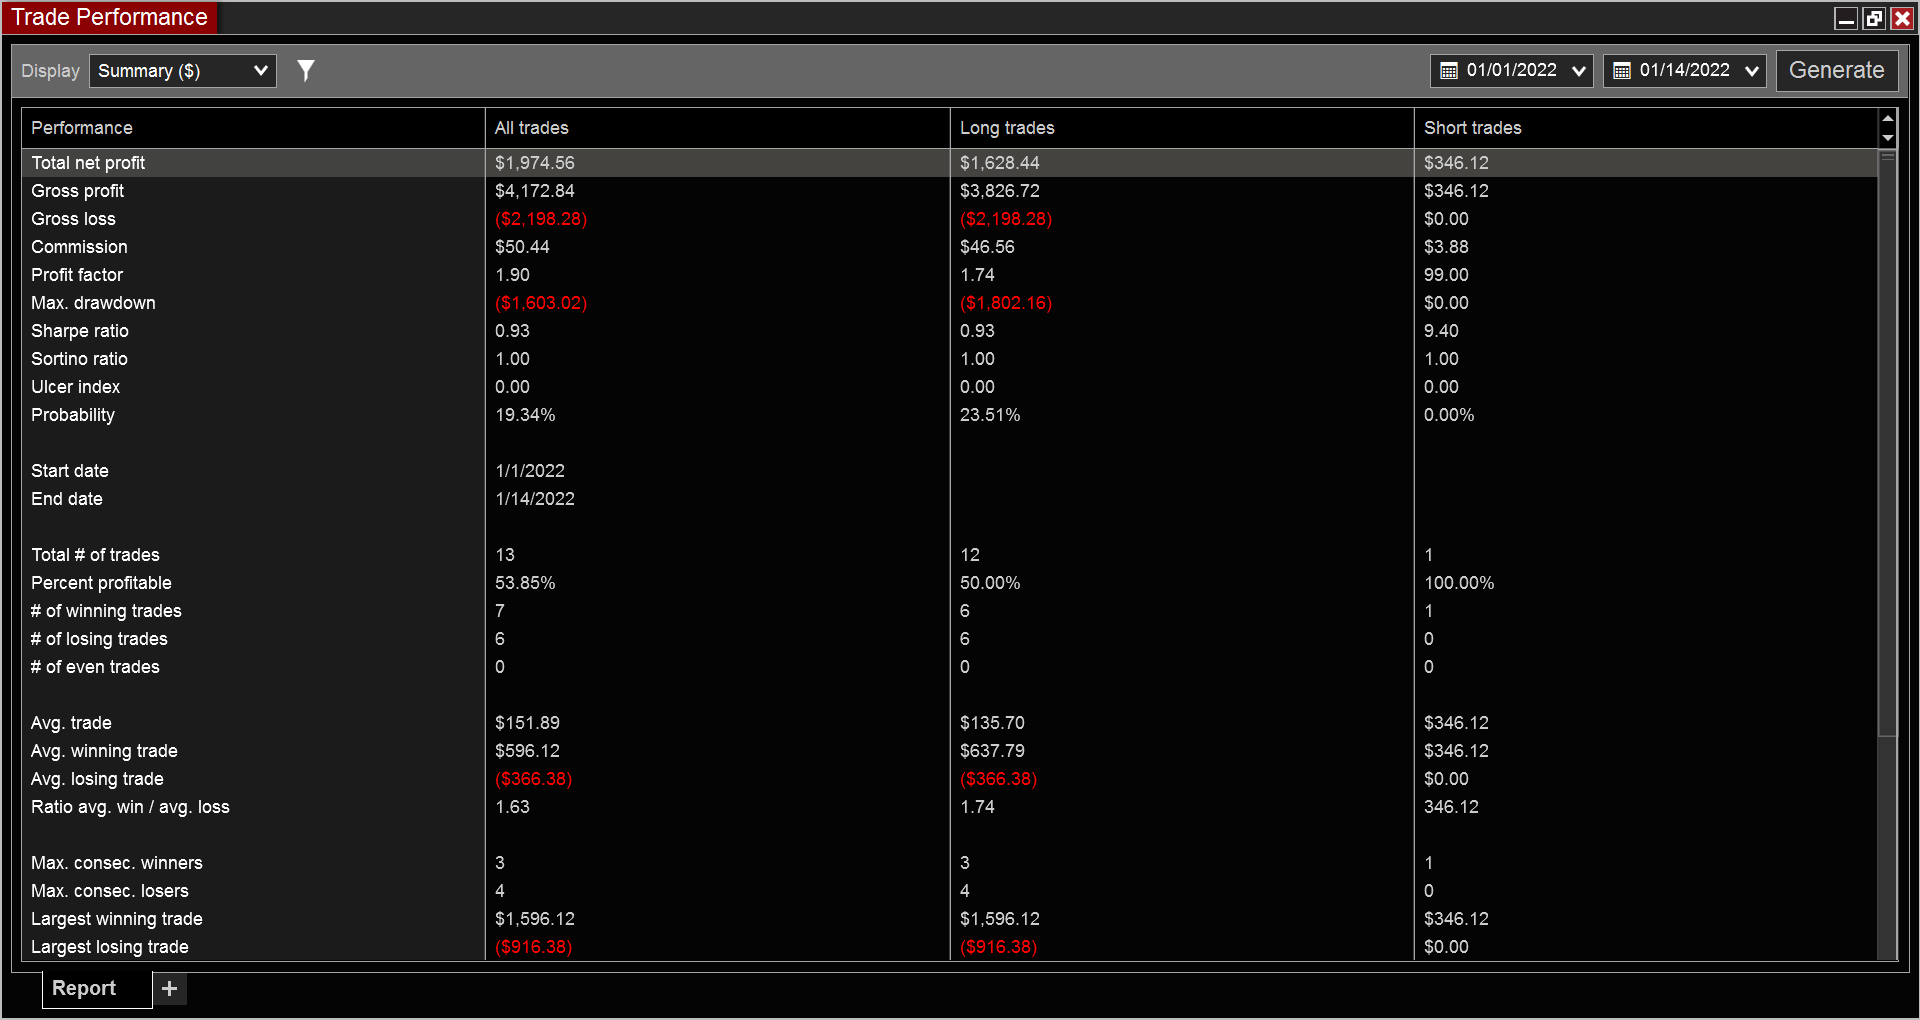Screen dimensions: 1920x1020
Task: Minimize the Trade Performance window
Action: tap(1846, 18)
